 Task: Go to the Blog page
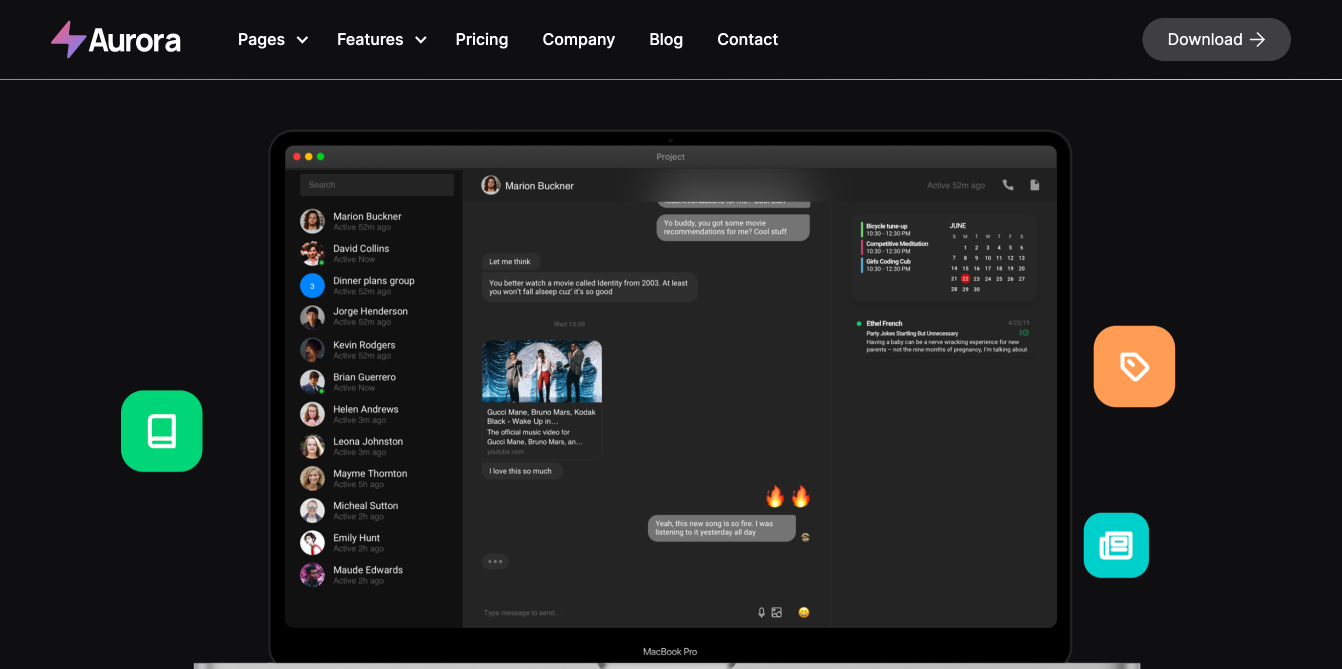666,39
